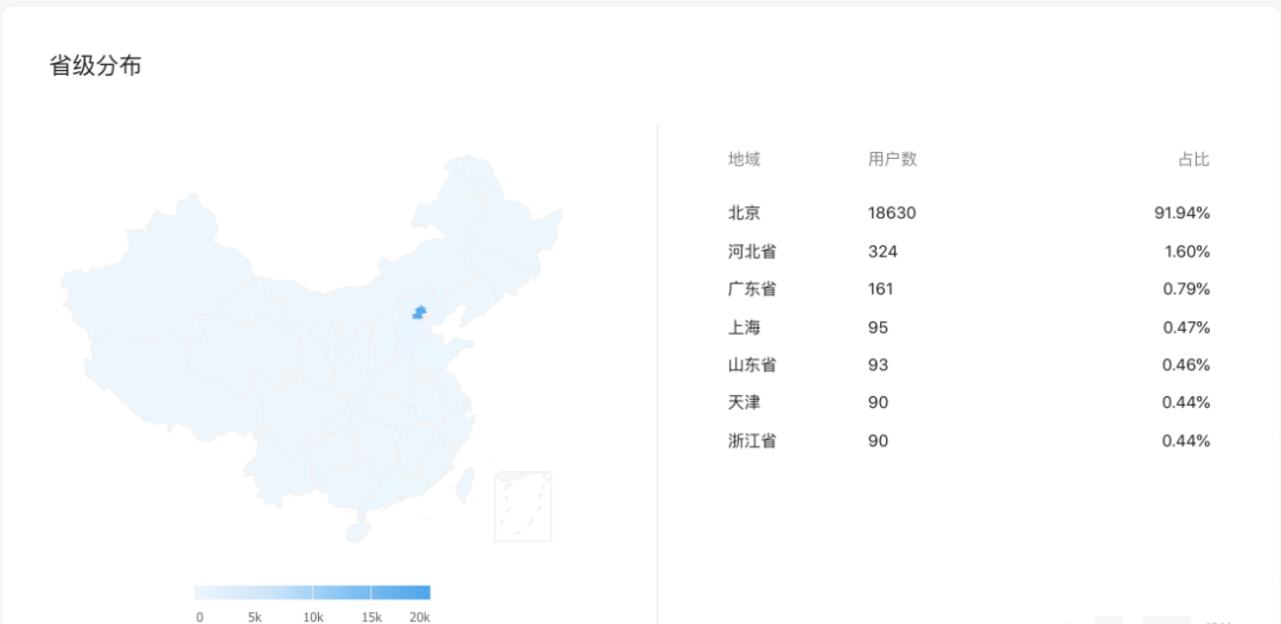
Task: Select the 上海 row name
Action: (744, 327)
